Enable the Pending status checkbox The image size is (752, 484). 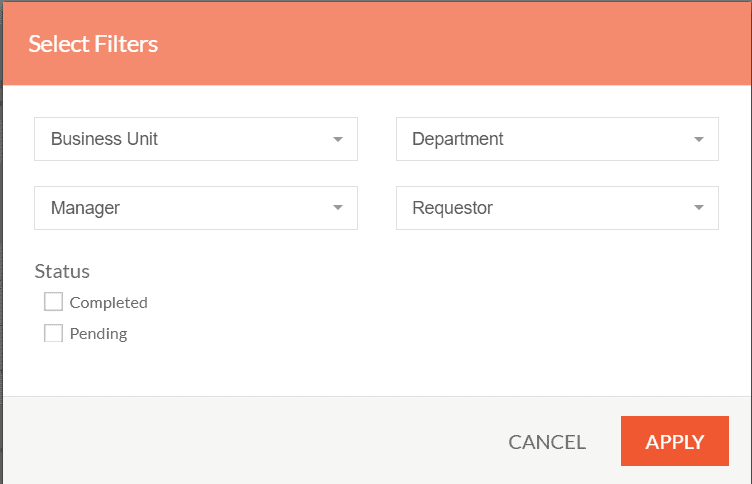53,333
